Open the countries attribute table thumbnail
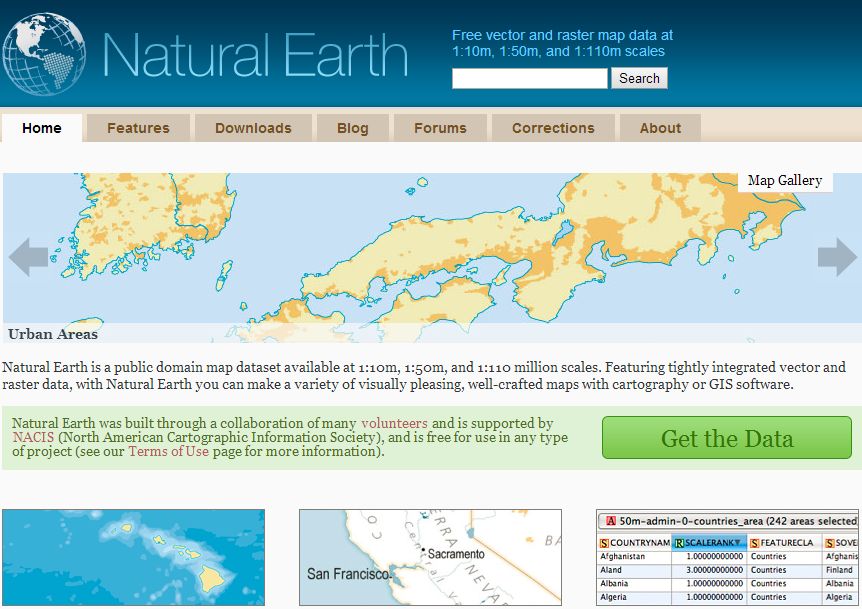This screenshot has width=862, height=609. click(x=727, y=557)
